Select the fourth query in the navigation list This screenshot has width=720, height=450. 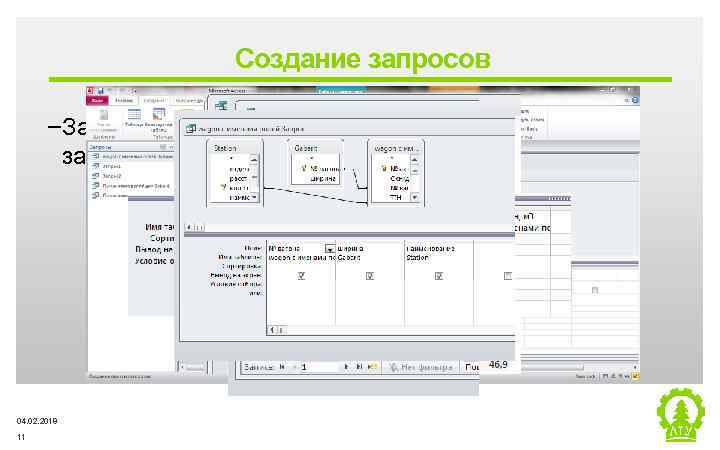click(x=131, y=186)
